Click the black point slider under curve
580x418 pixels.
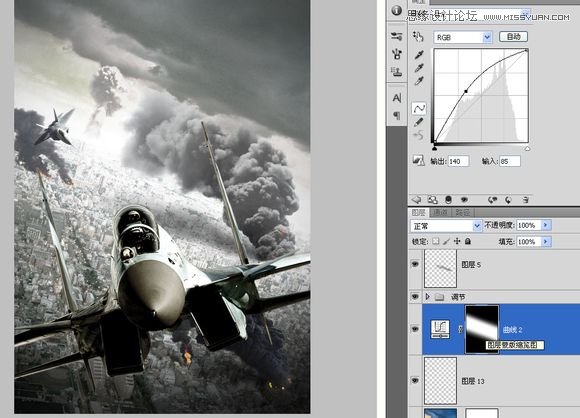click(x=435, y=148)
